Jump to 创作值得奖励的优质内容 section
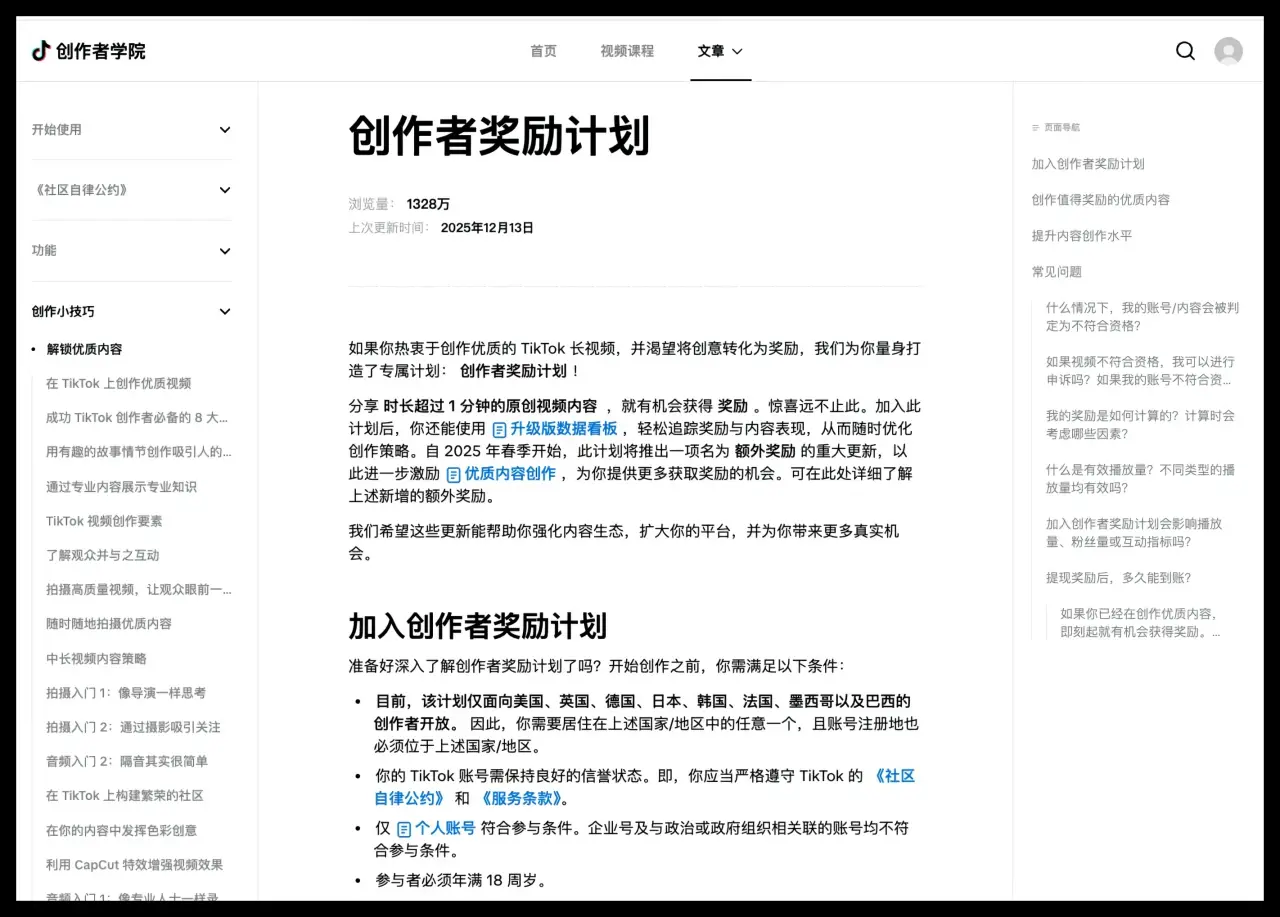The width and height of the screenshot is (1280, 917). coord(1101,200)
